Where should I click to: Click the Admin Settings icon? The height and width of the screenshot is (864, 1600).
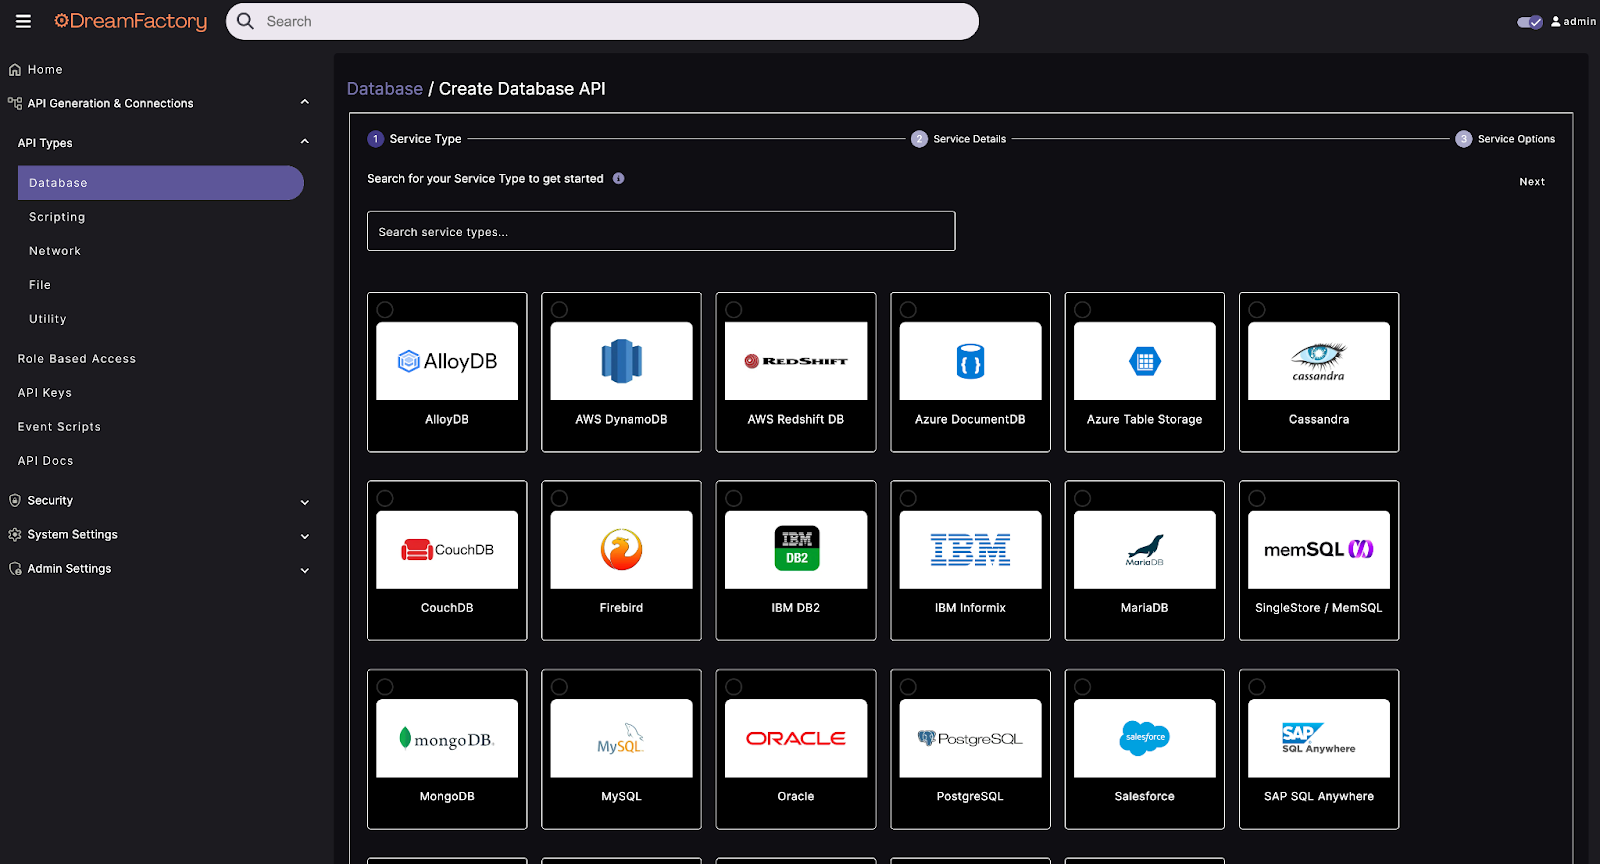pos(15,569)
